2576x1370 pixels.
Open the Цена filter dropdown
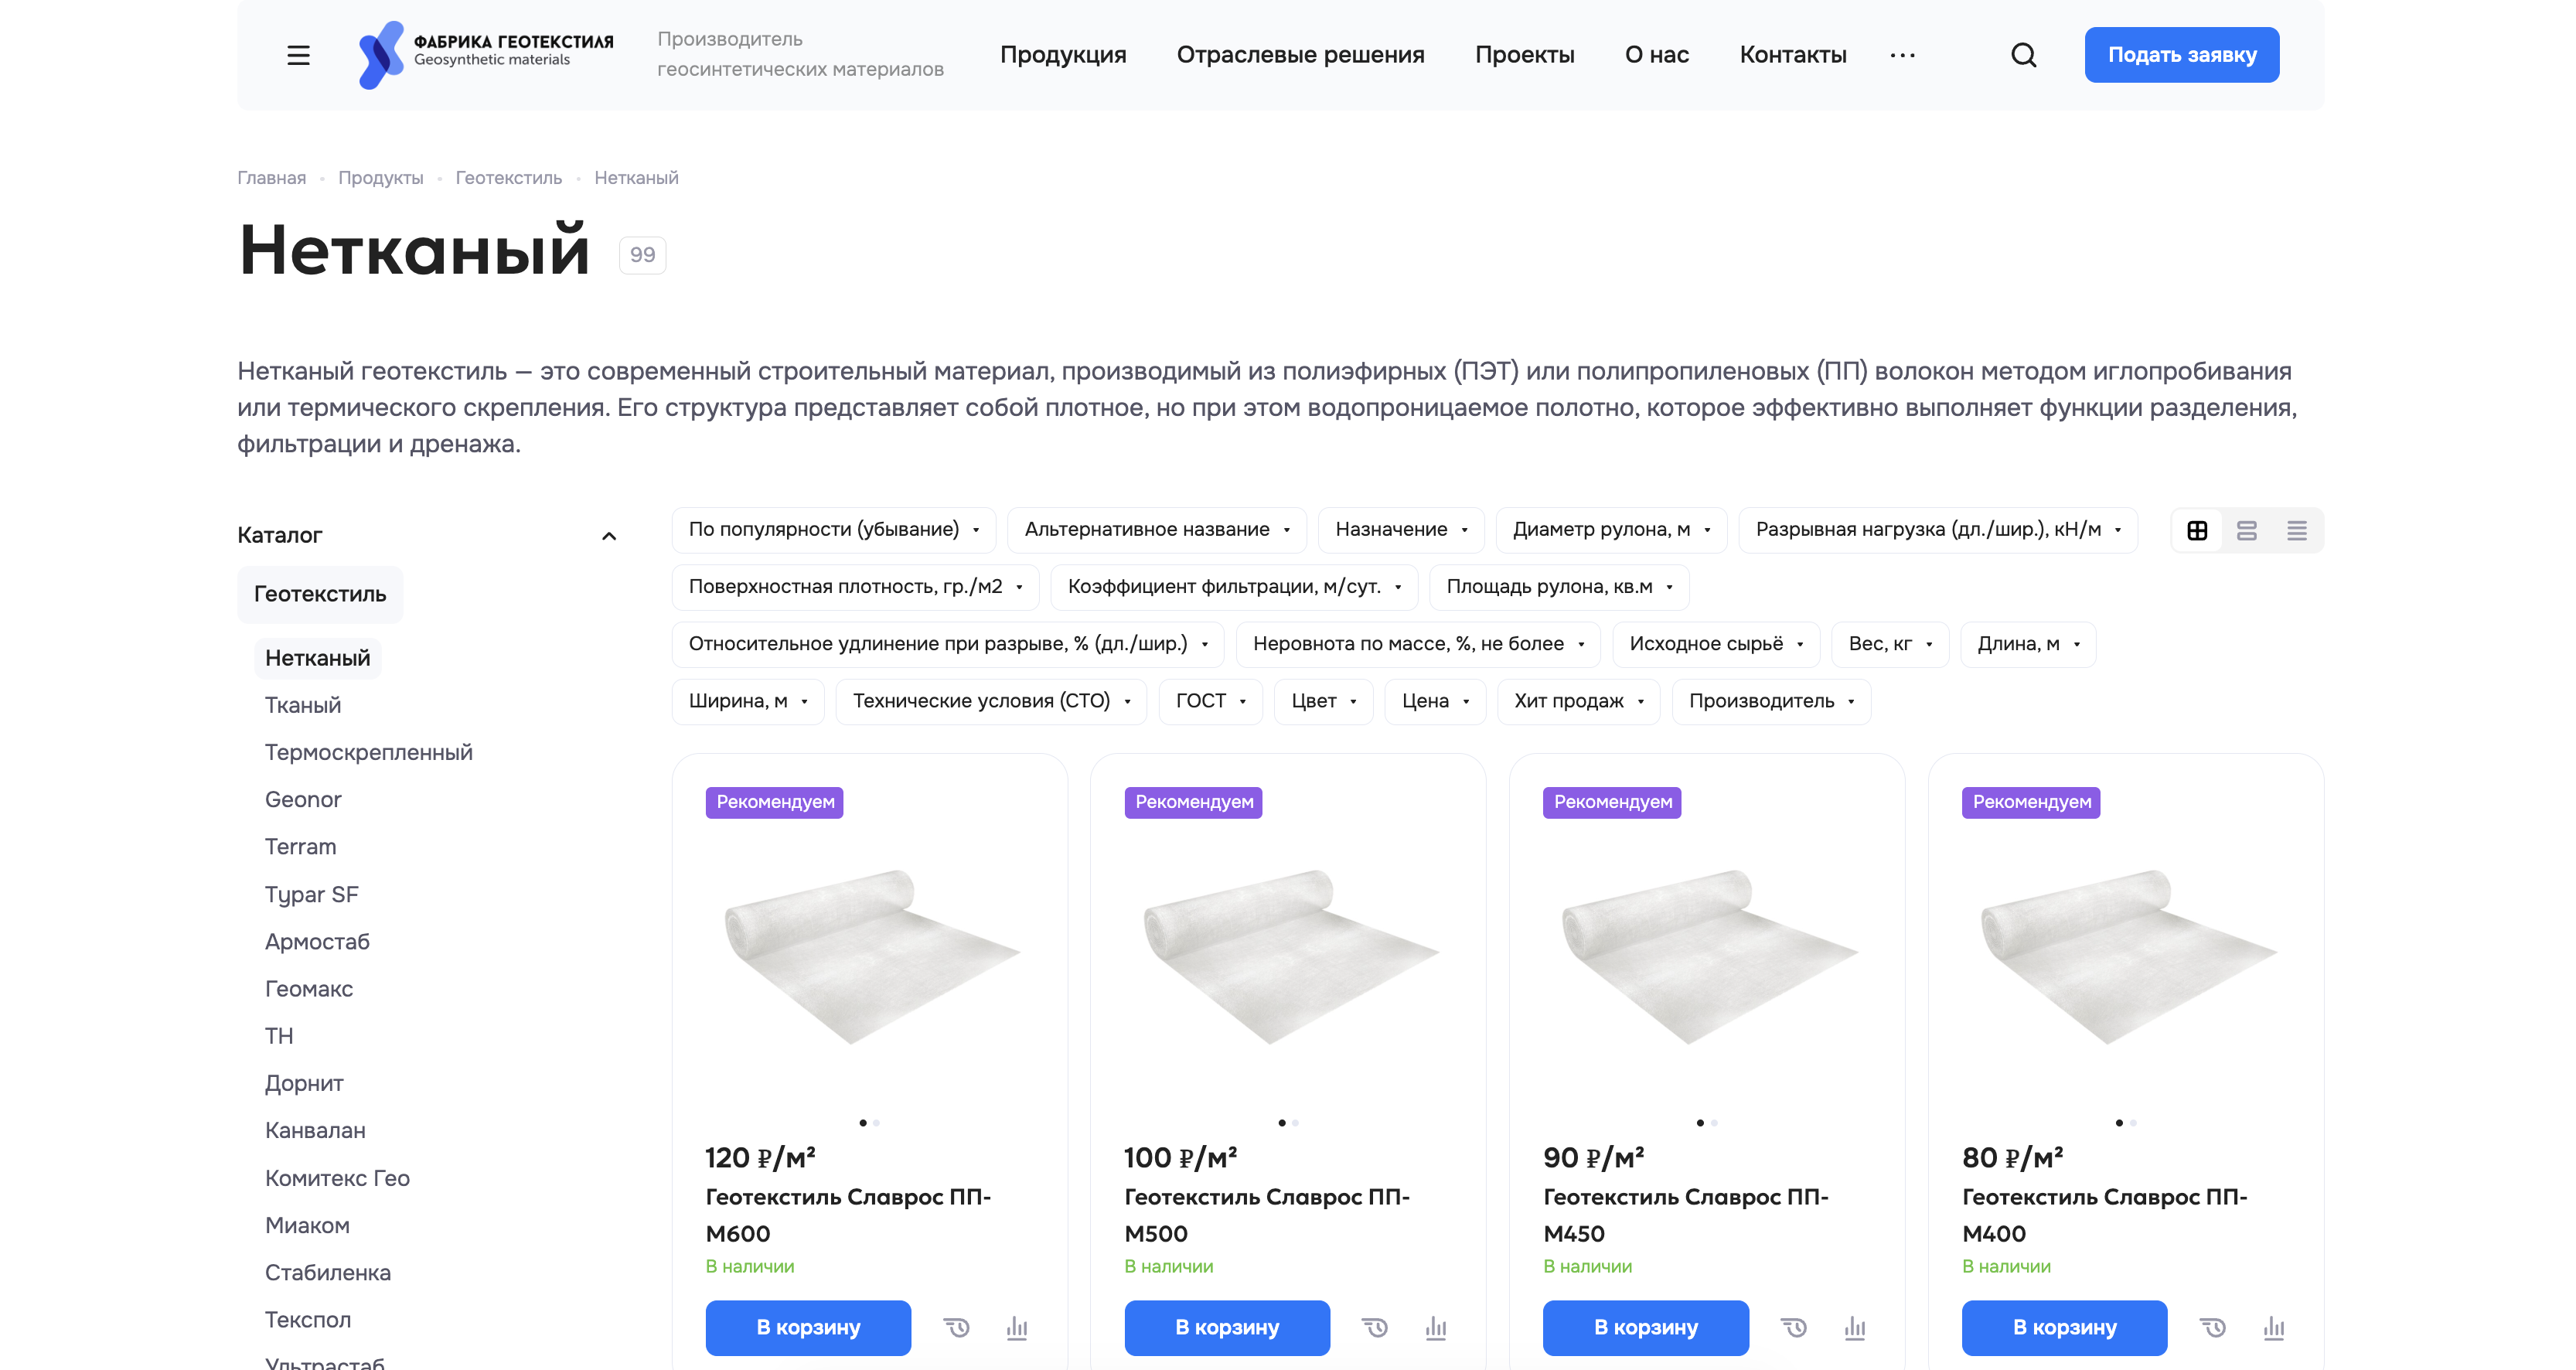click(x=1434, y=701)
